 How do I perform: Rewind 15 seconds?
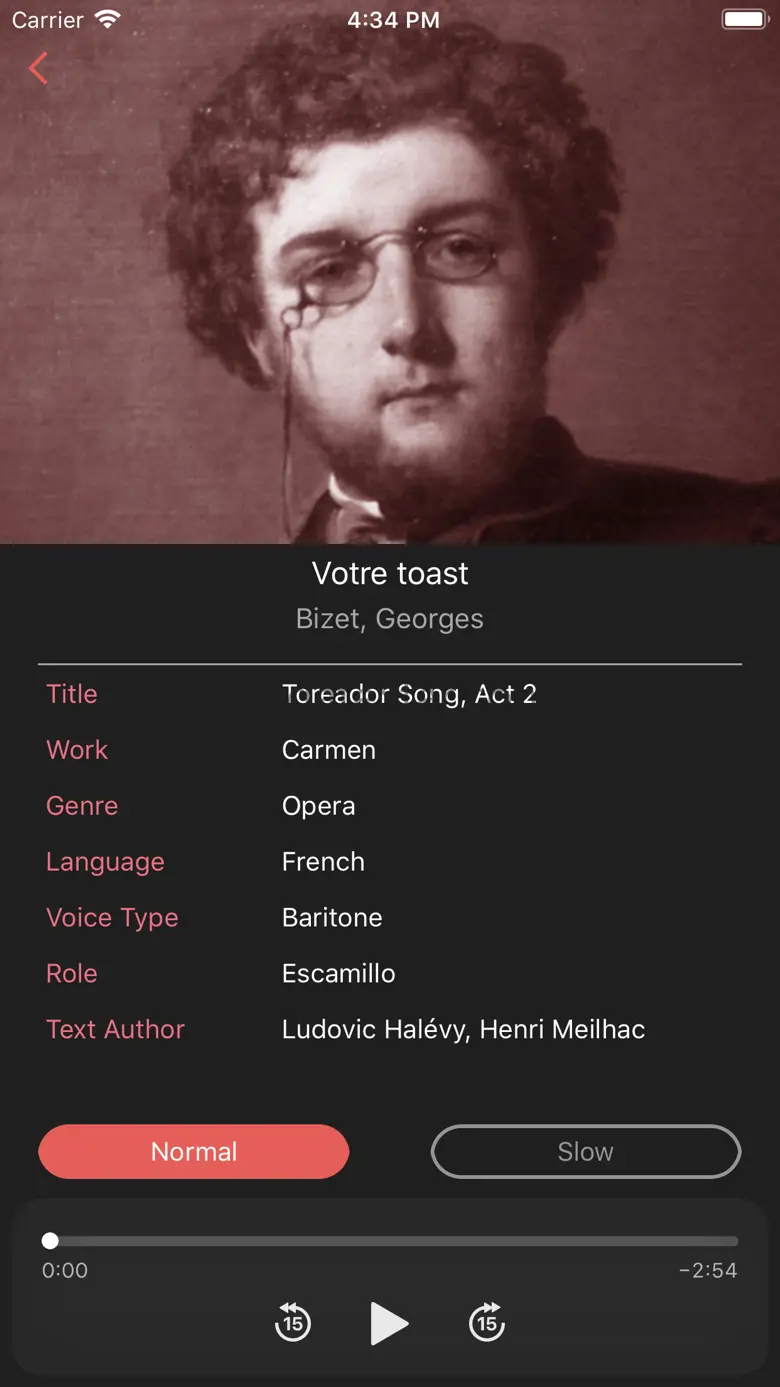(x=293, y=1322)
